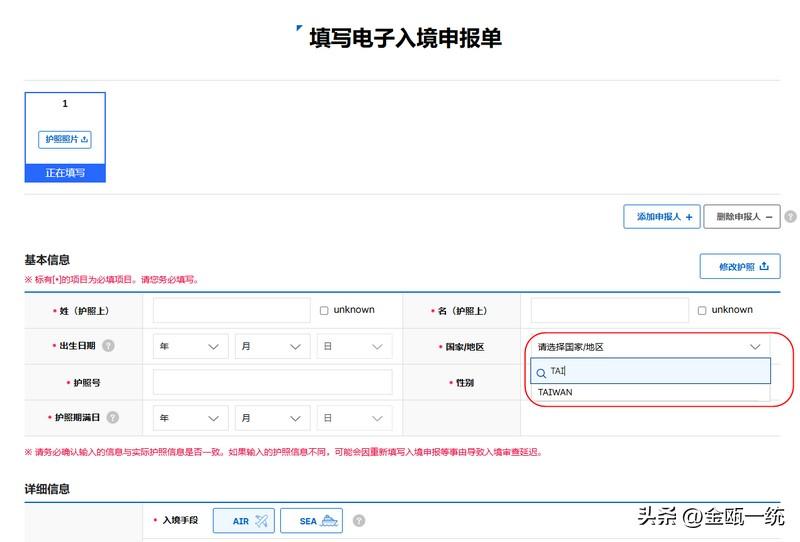
Task: Open help icon beside 删除申报人
Action: tap(790, 217)
